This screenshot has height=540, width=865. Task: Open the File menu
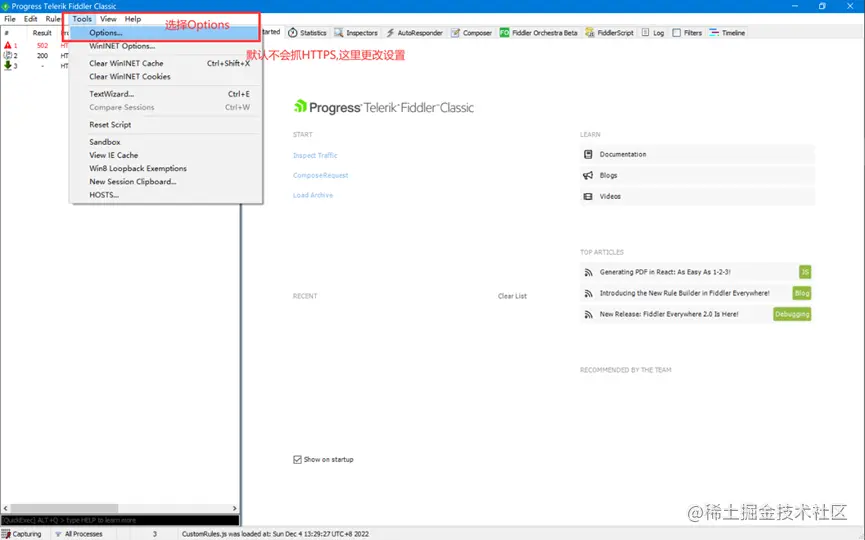pos(10,19)
